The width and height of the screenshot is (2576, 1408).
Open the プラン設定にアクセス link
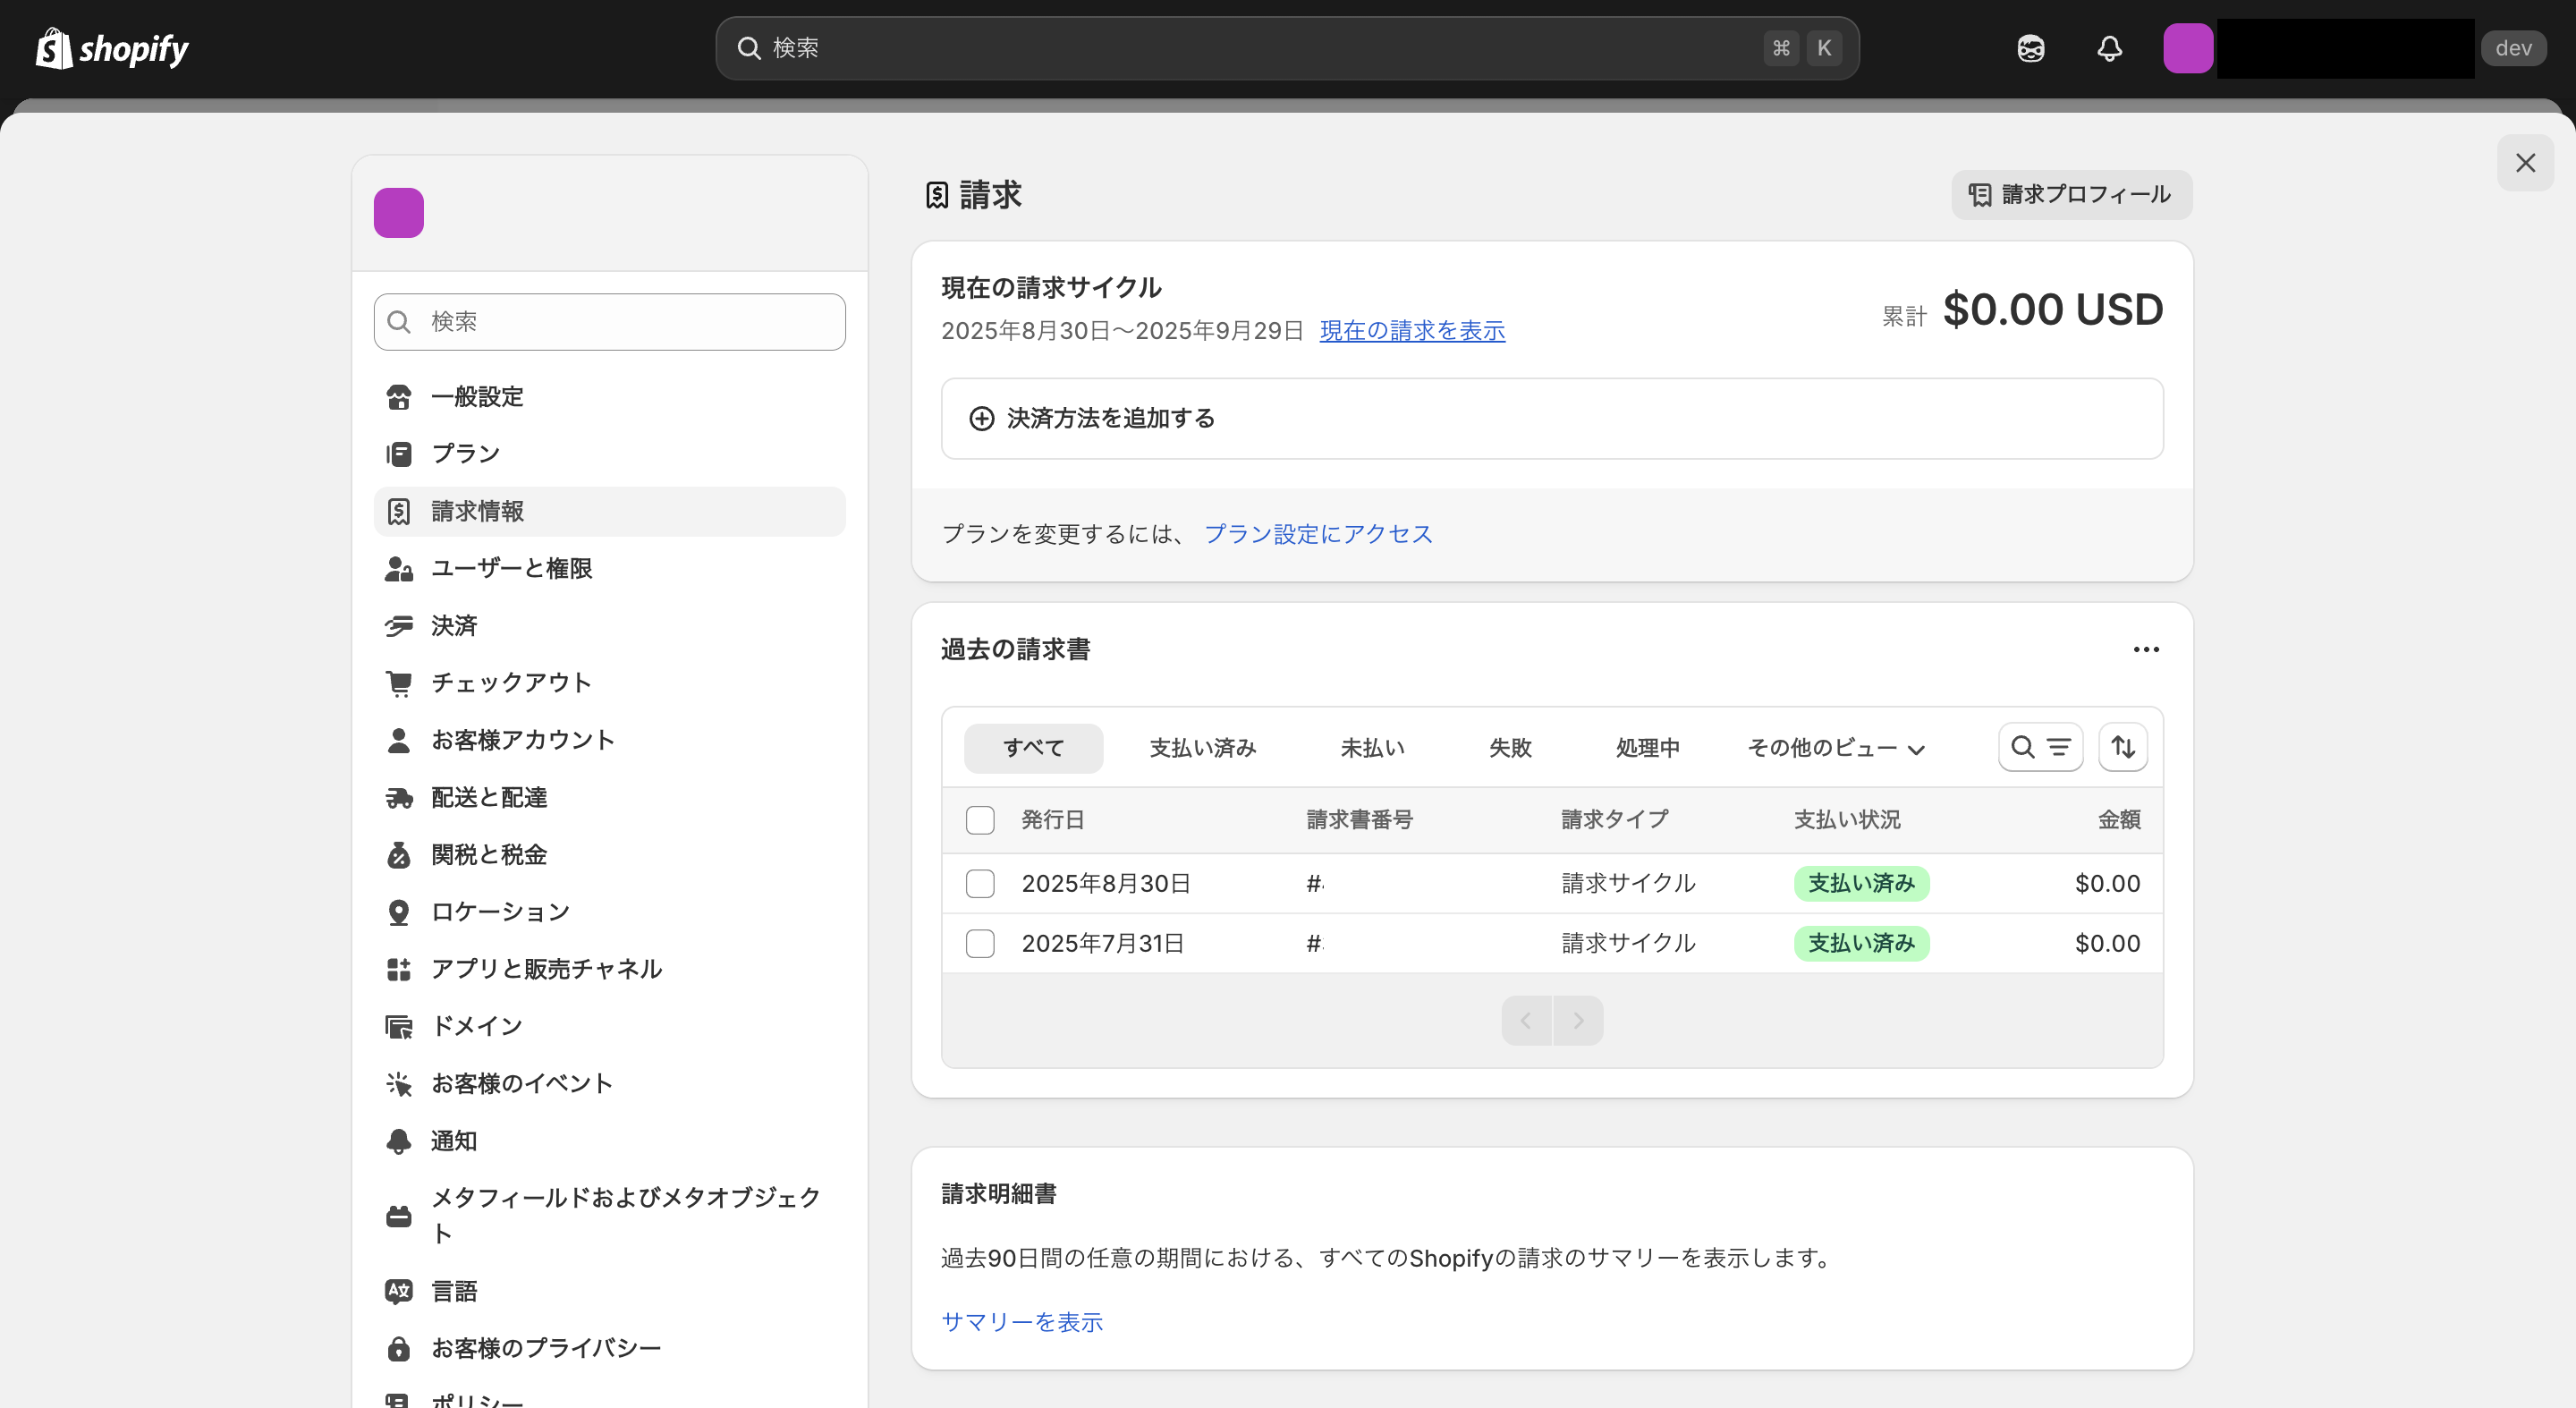coord(1318,534)
